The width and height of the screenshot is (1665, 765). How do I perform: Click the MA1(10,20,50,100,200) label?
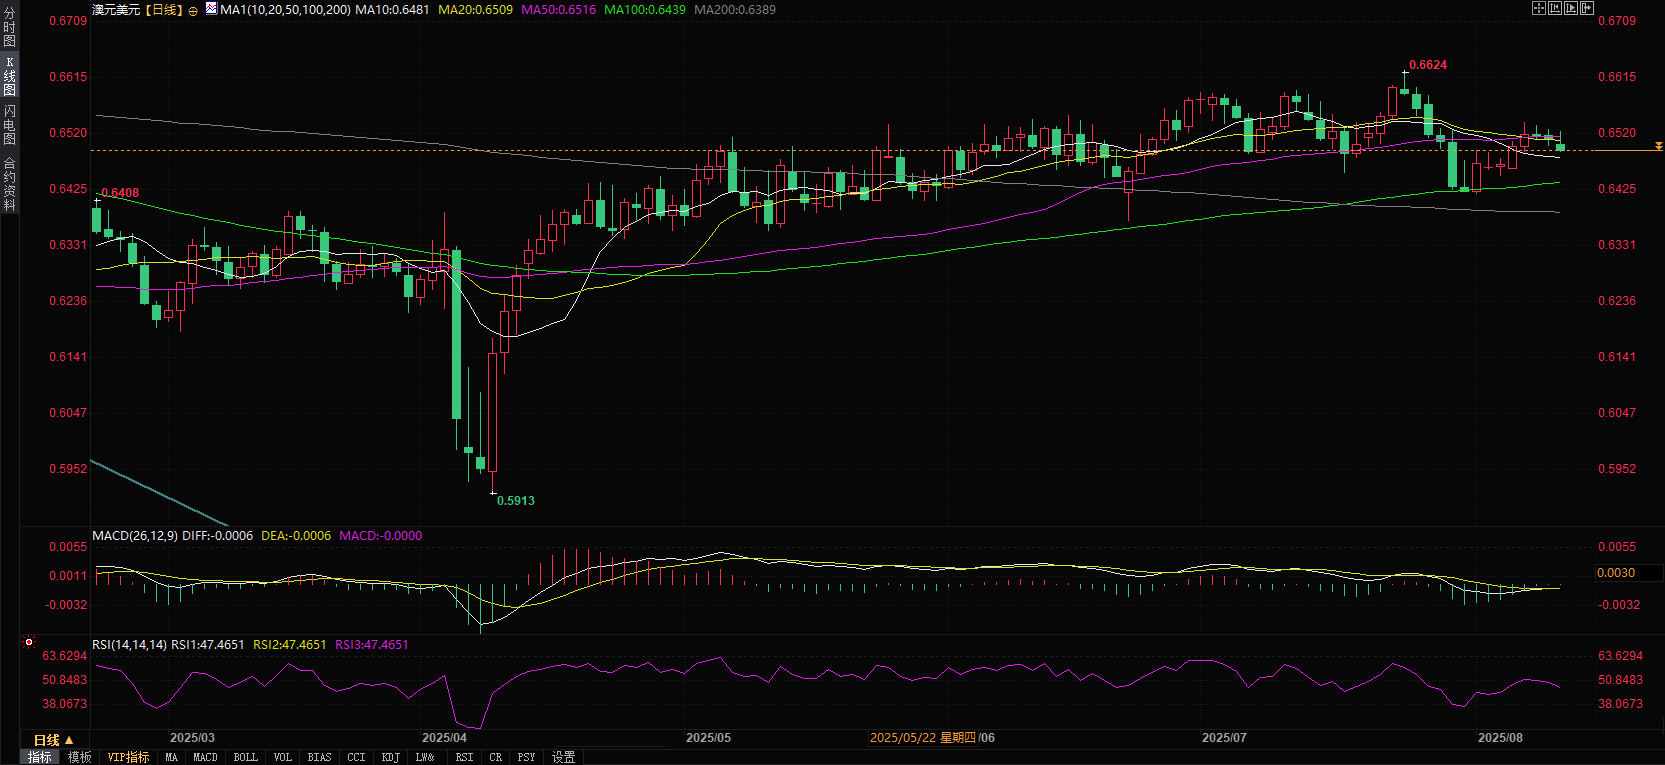pyautogui.click(x=285, y=9)
